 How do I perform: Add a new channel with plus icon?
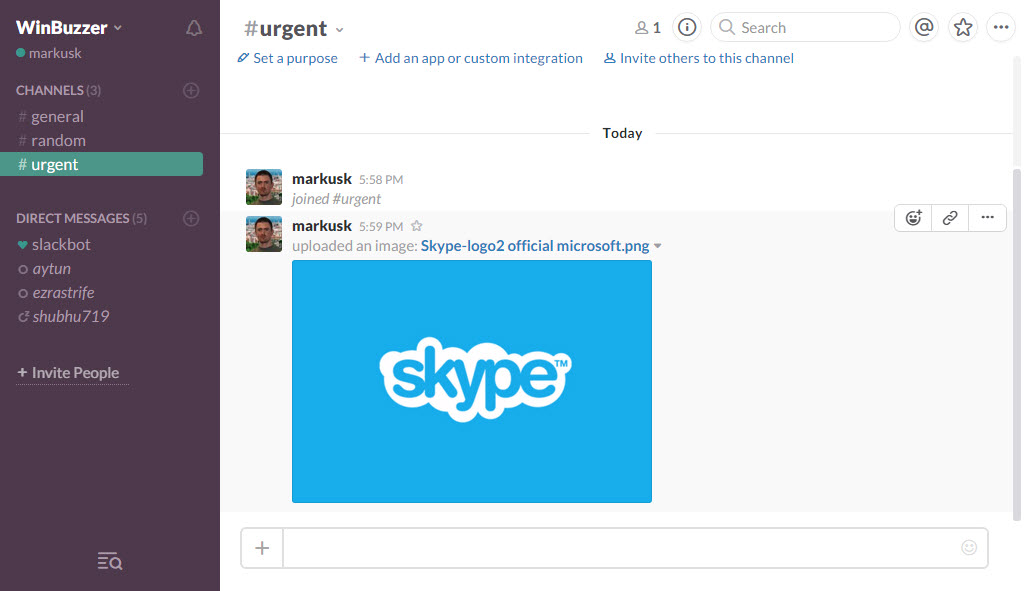(x=191, y=90)
